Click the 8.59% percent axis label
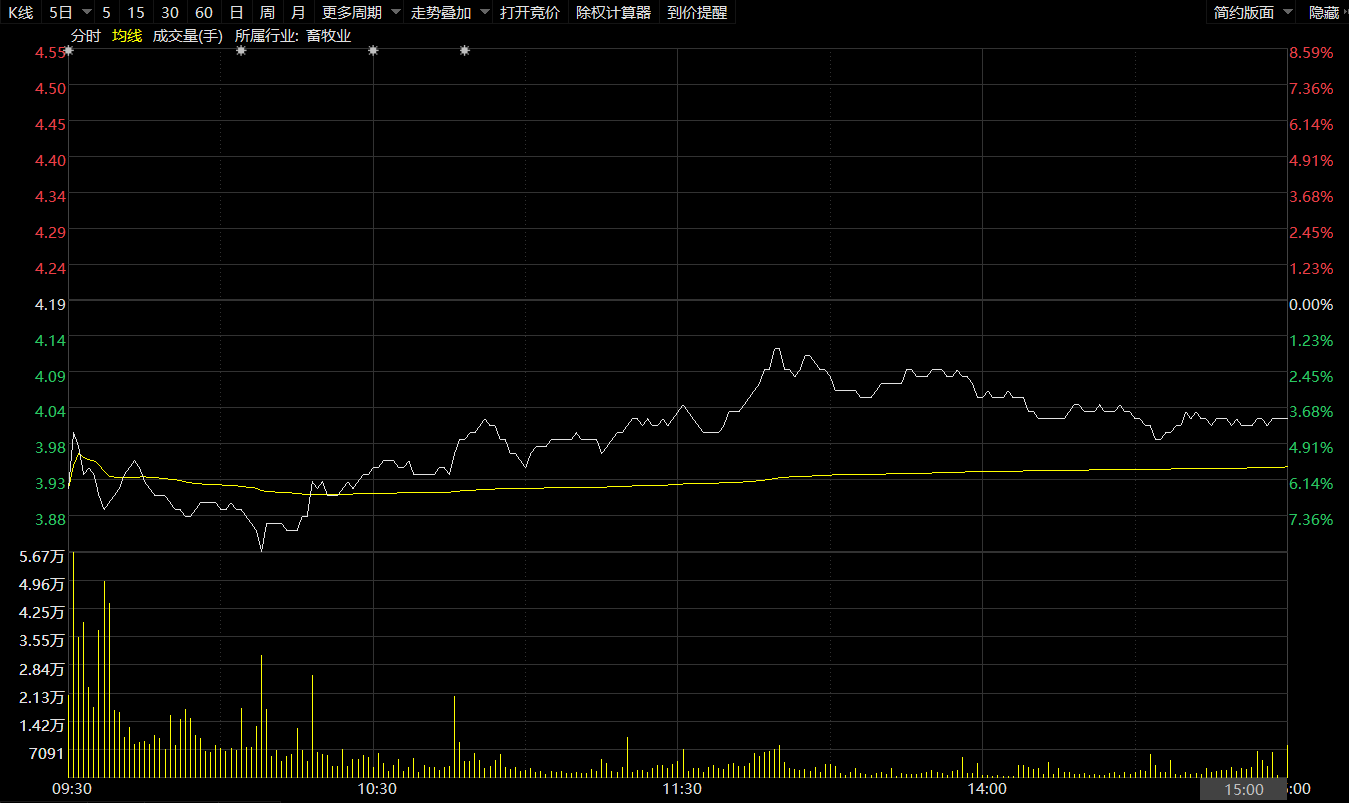This screenshot has width=1349, height=803. [x=1311, y=52]
